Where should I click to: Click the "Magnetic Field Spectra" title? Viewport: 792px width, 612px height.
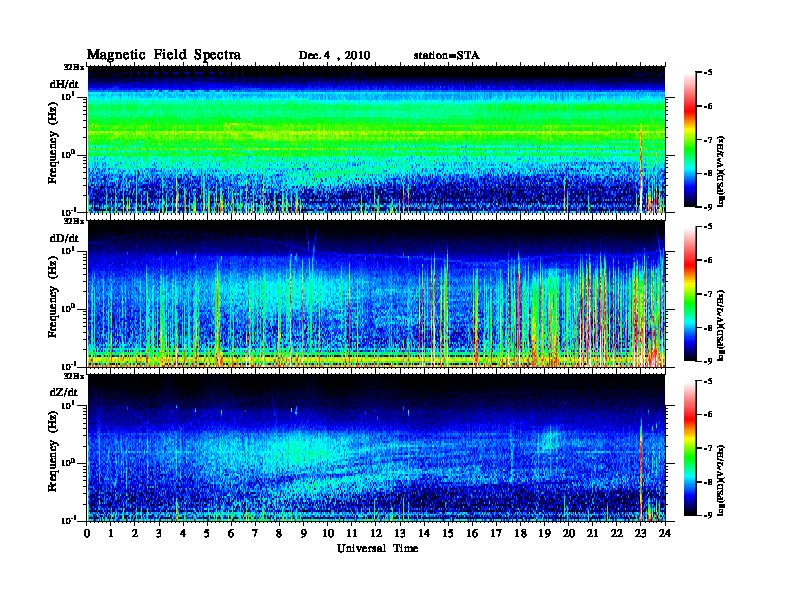[164, 55]
